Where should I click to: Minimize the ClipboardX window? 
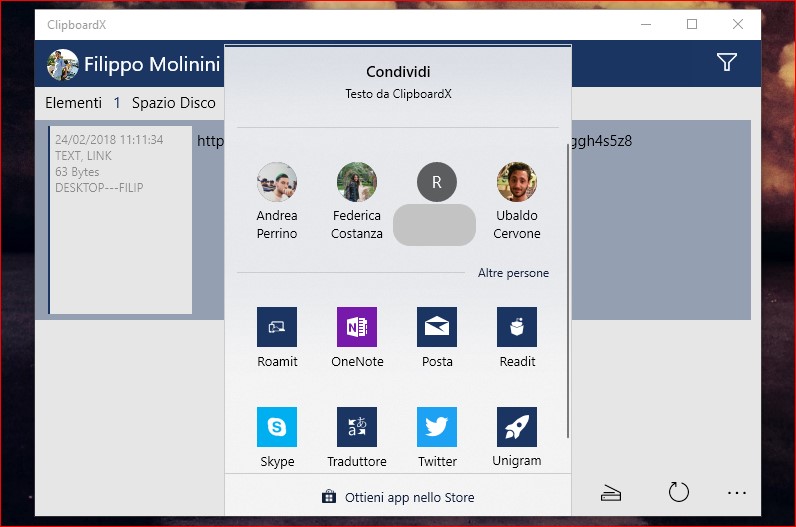646,24
